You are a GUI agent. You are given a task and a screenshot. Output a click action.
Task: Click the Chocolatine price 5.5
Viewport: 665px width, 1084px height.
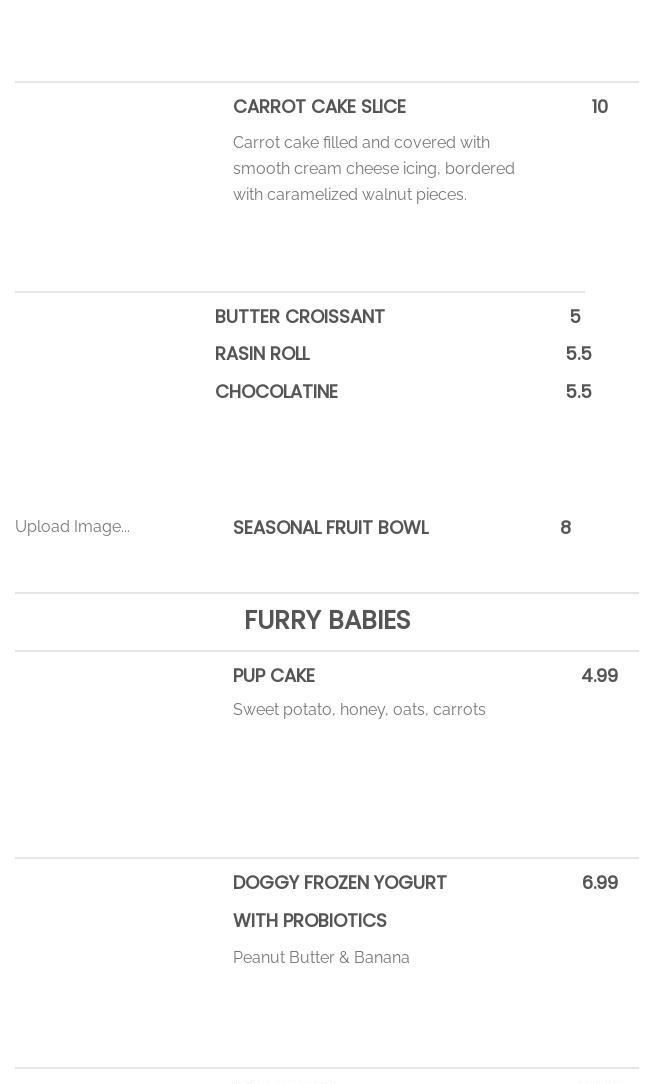(578, 392)
